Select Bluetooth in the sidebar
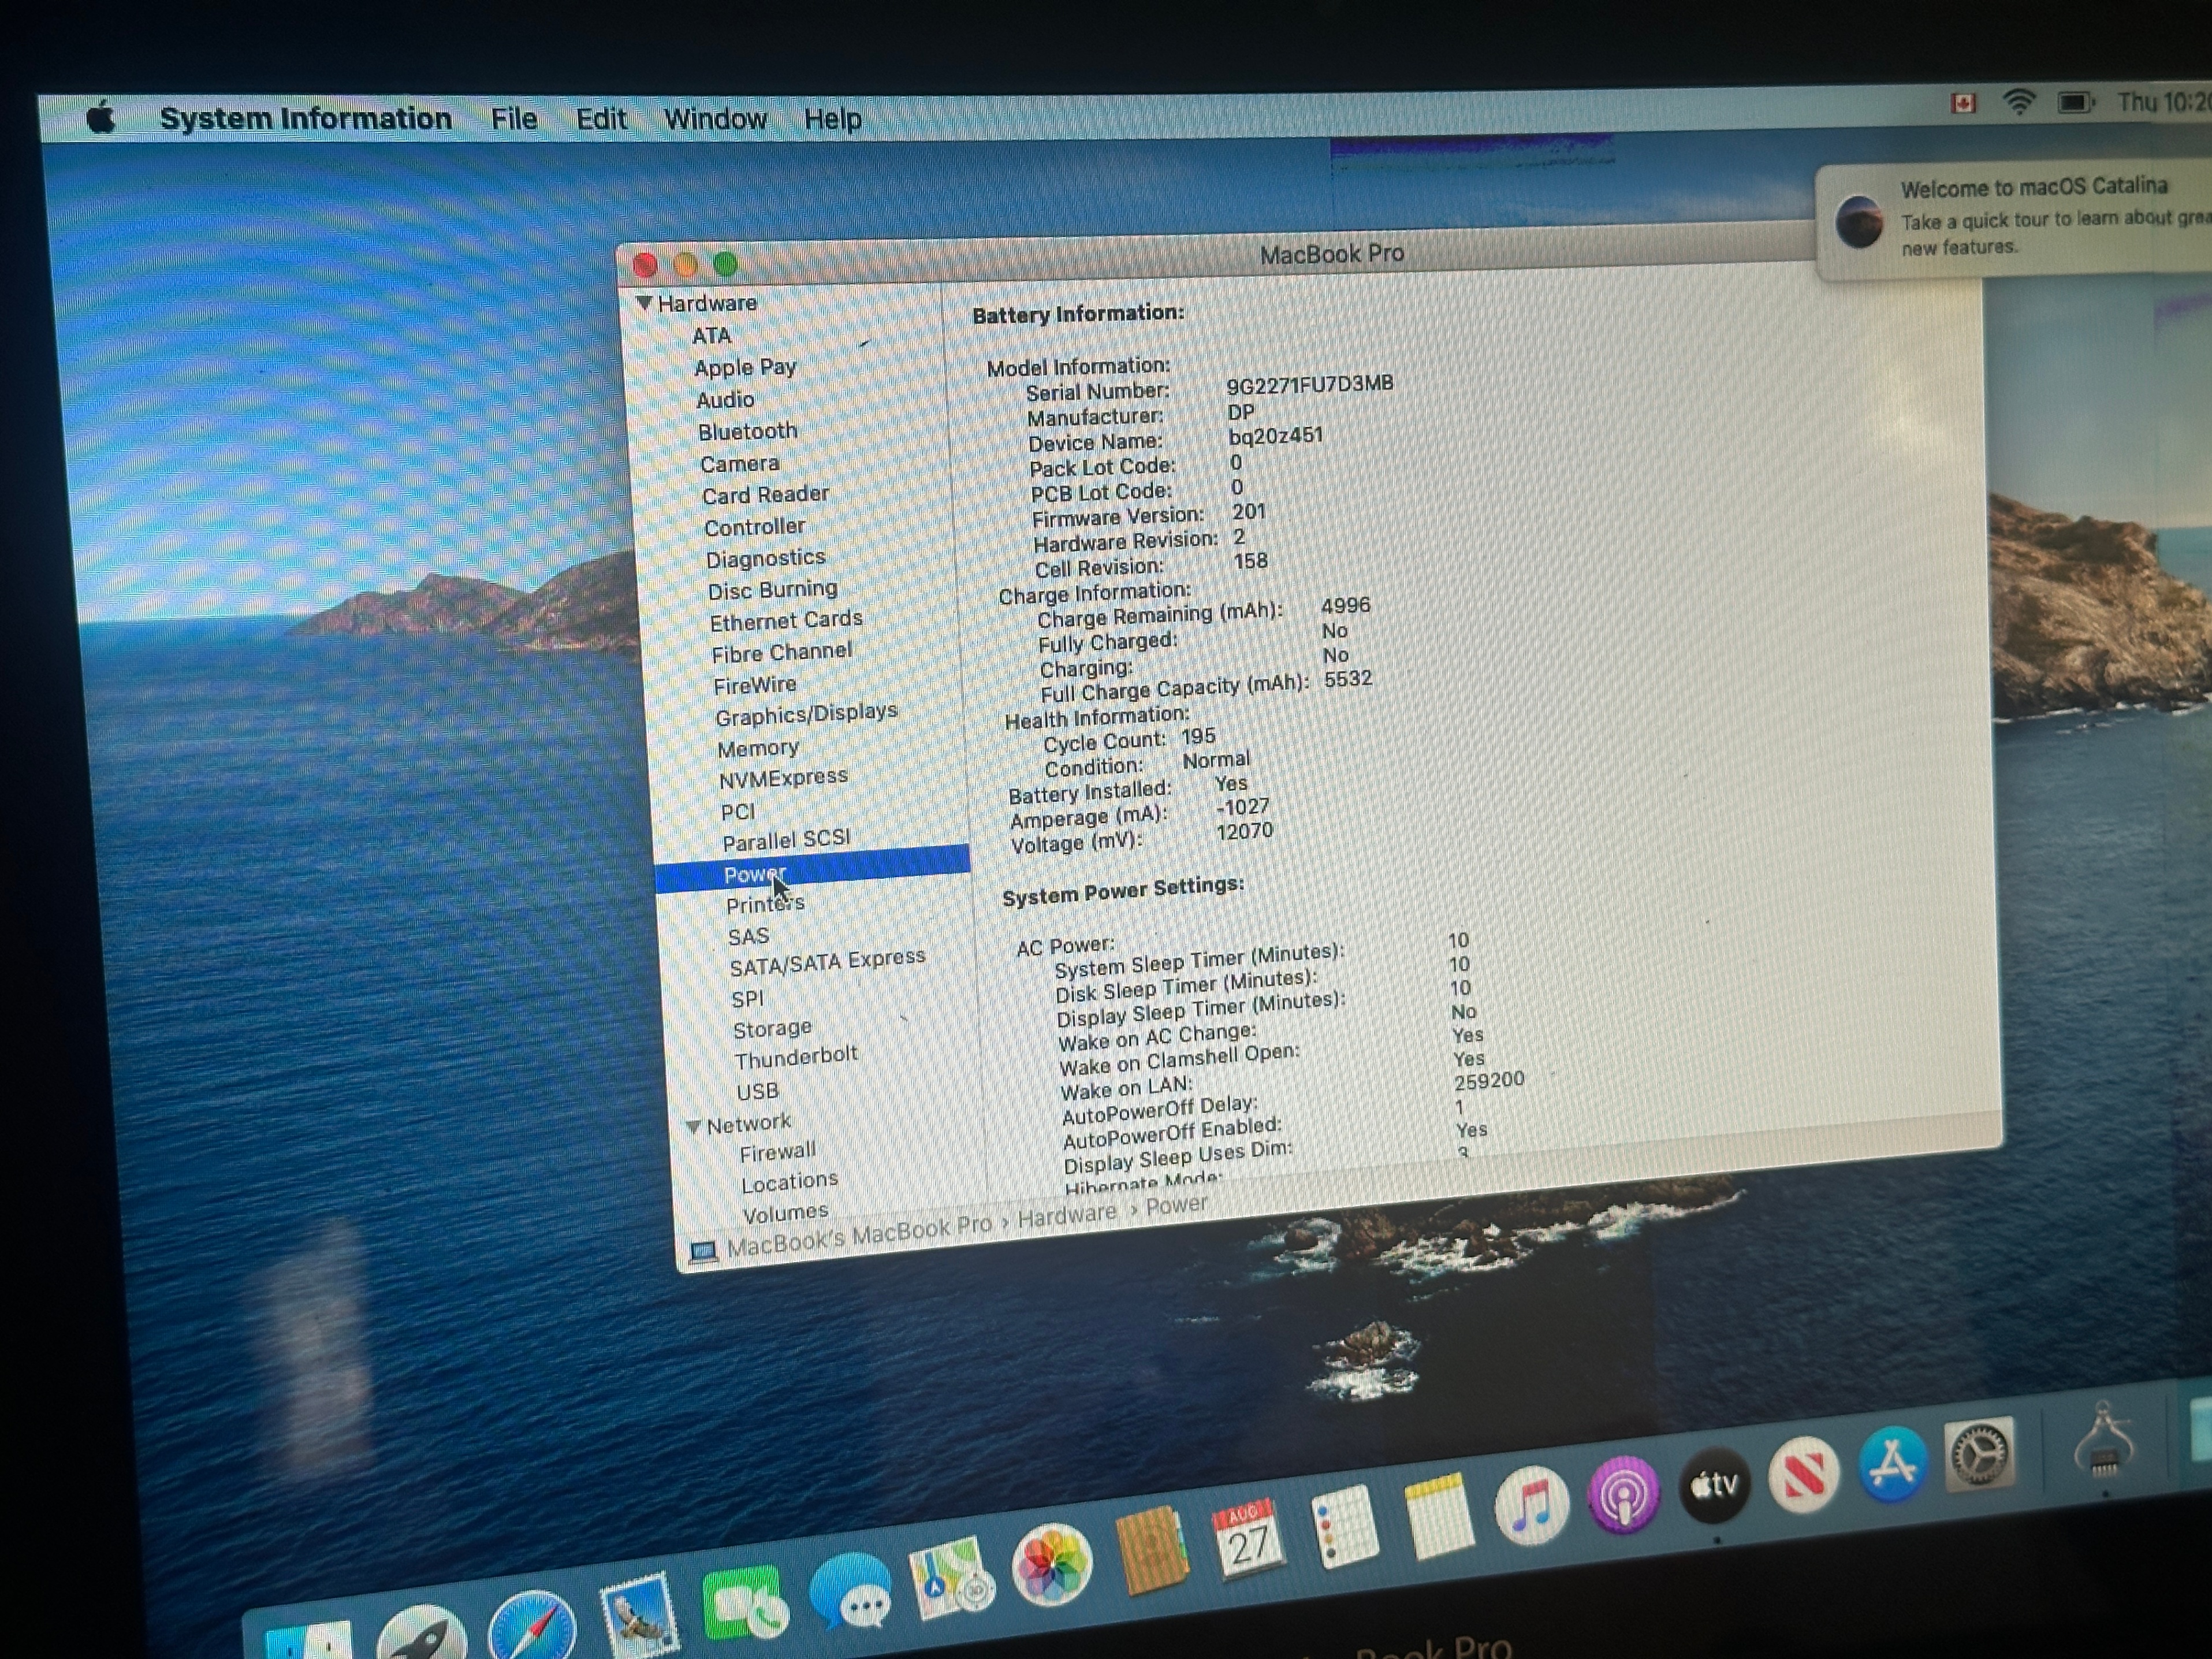 [x=748, y=432]
